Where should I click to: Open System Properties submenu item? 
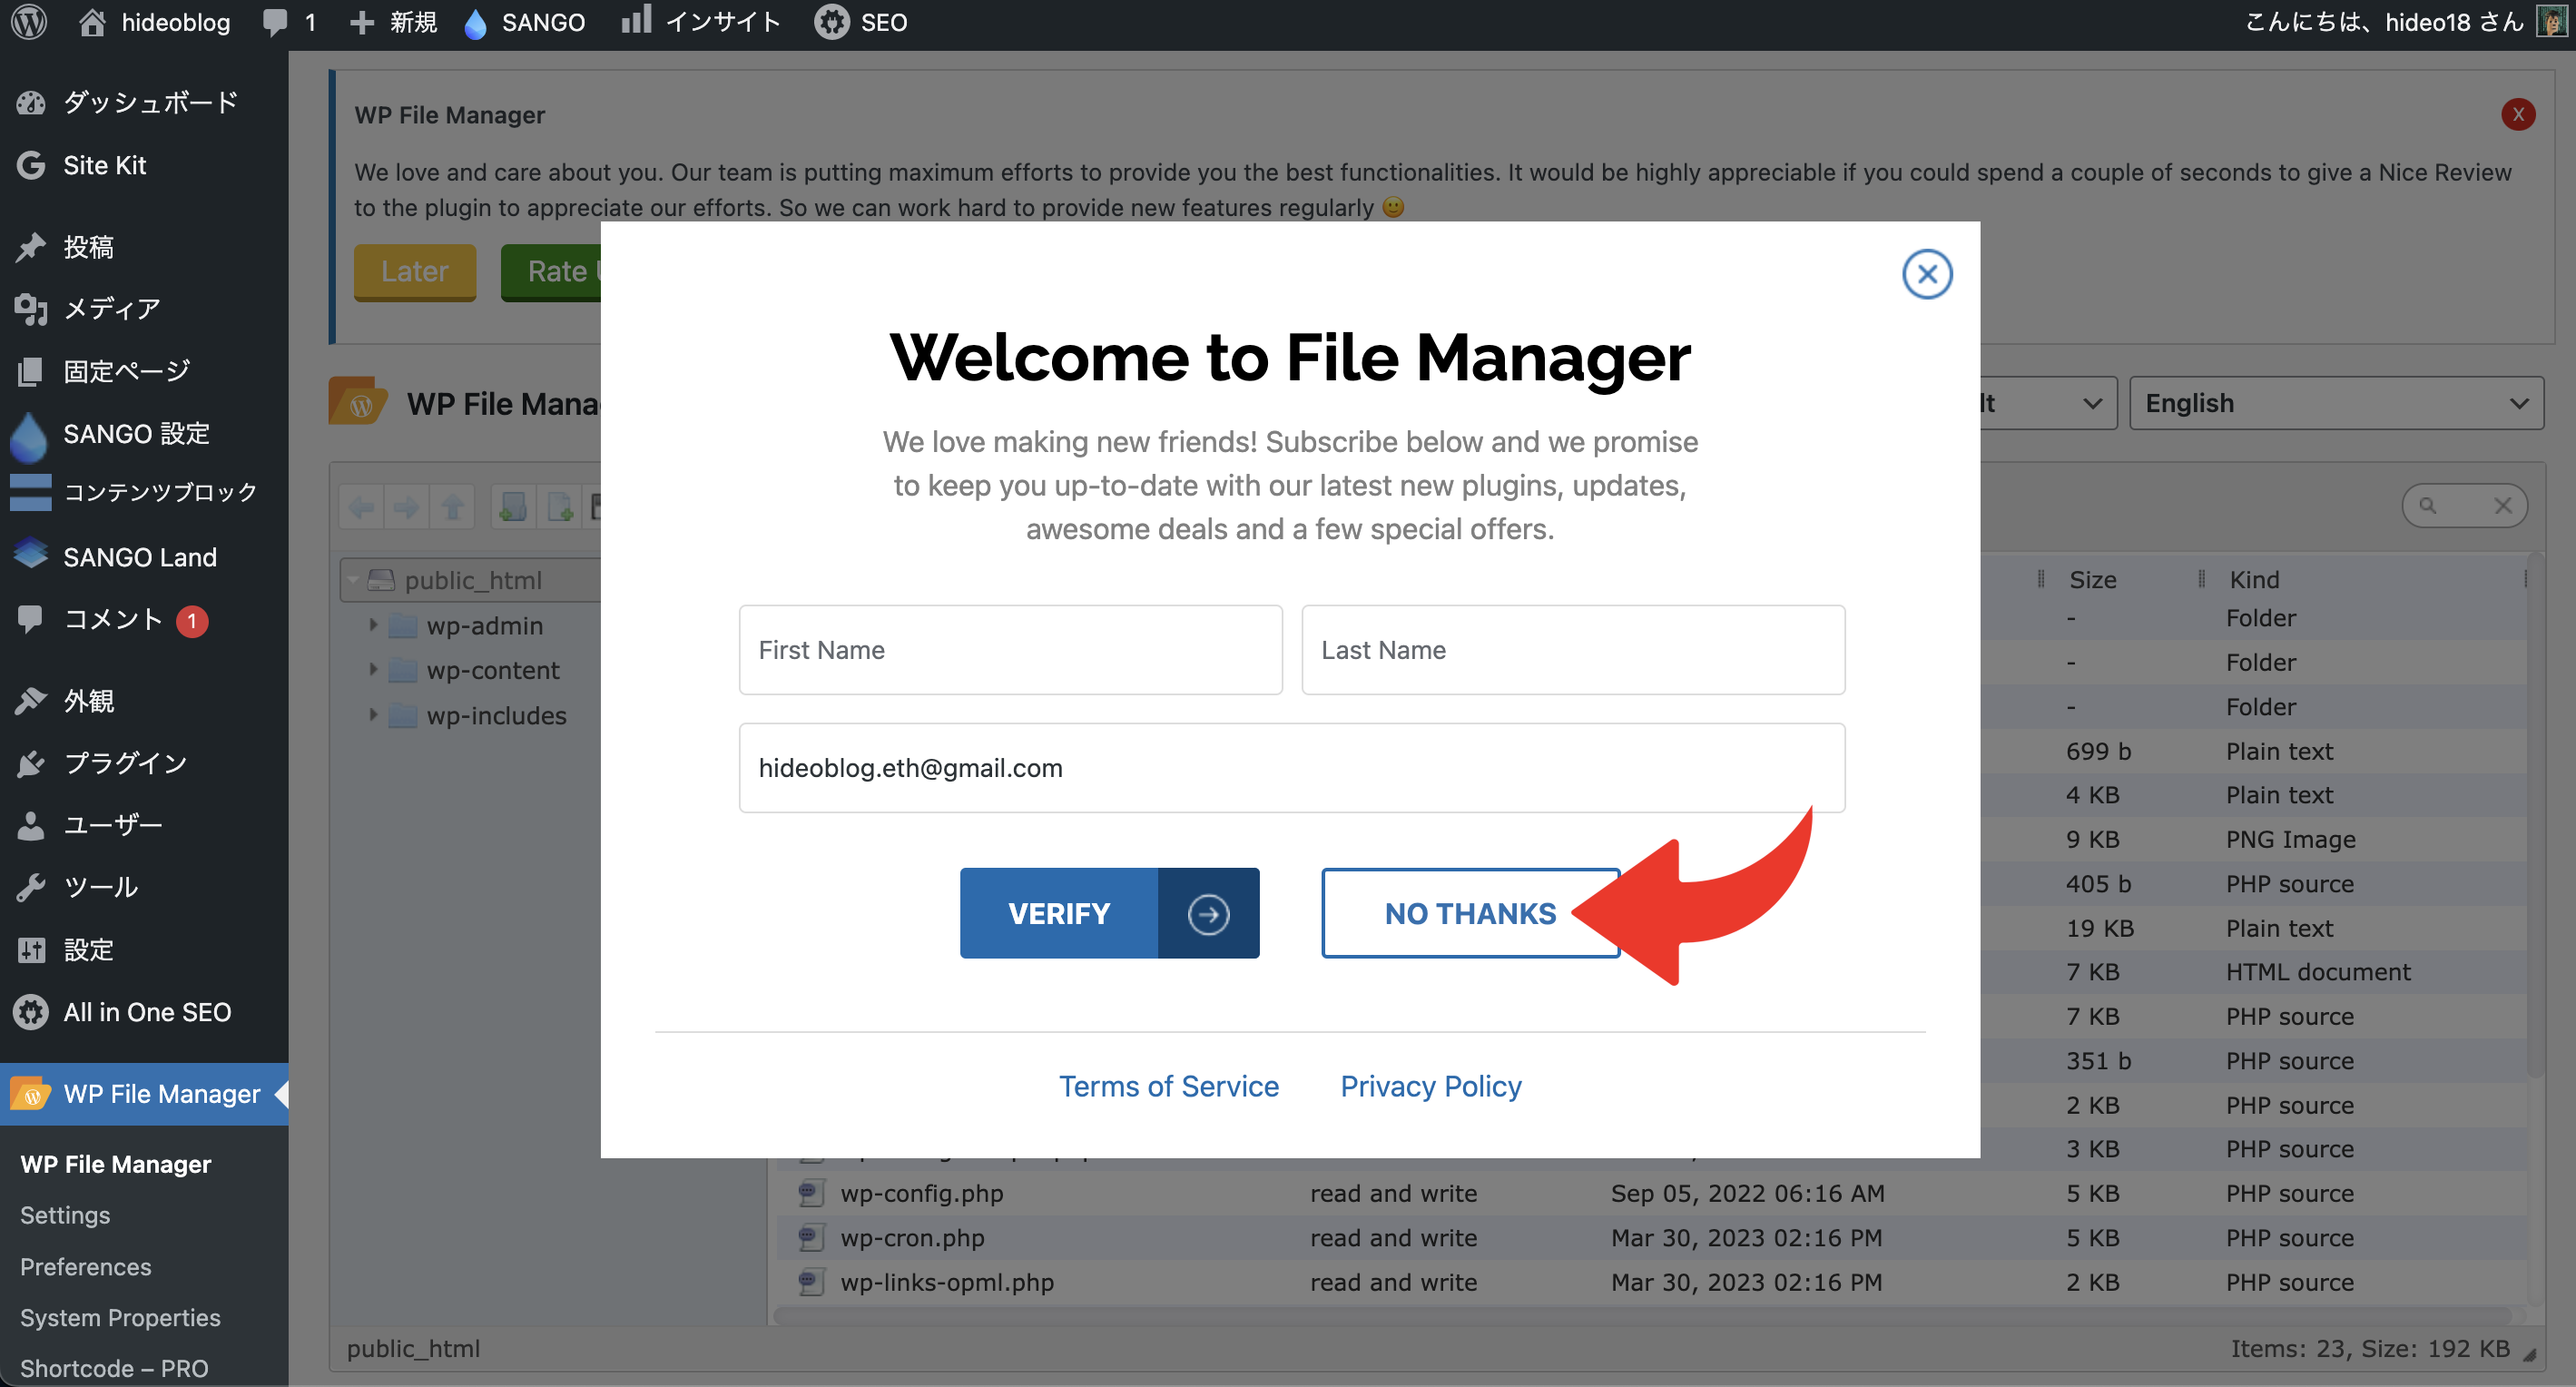[120, 1318]
